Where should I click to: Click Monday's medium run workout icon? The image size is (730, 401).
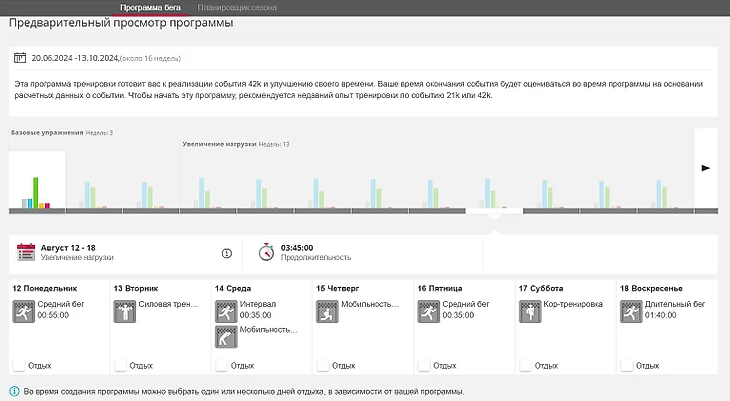click(23, 312)
